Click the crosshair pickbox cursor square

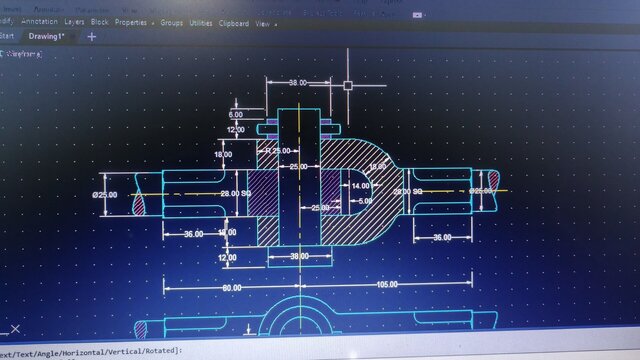coord(348,85)
